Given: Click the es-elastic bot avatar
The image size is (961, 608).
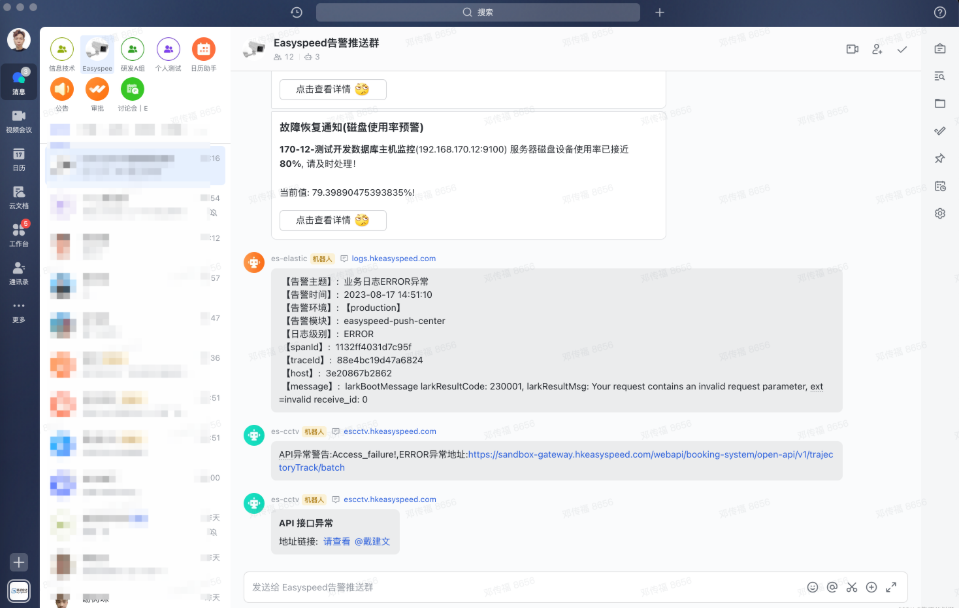Looking at the screenshot, I should click(254, 262).
